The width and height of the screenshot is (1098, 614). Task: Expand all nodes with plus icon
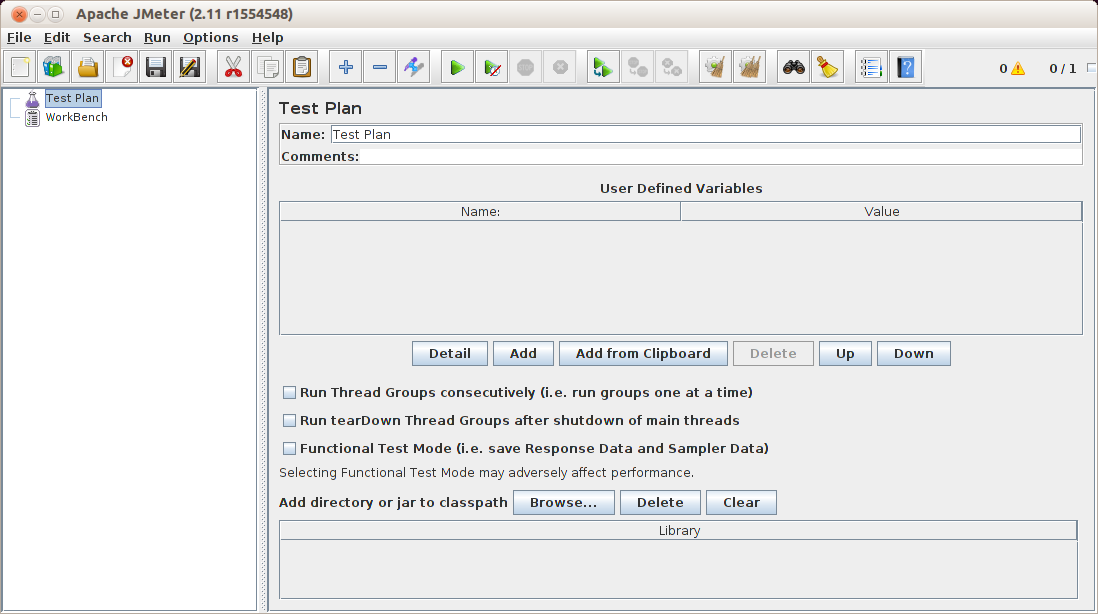[345, 67]
